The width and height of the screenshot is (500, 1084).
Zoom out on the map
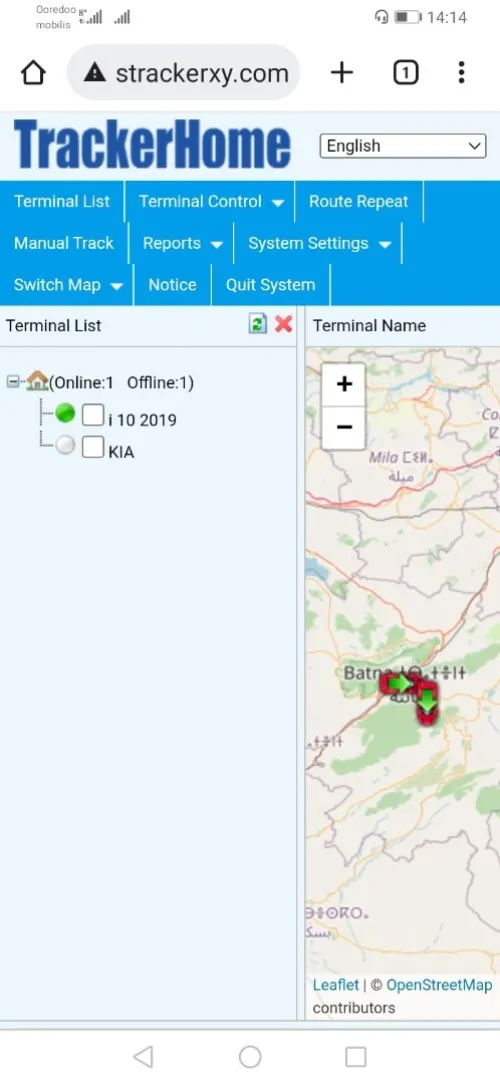pyautogui.click(x=344, y=427)
